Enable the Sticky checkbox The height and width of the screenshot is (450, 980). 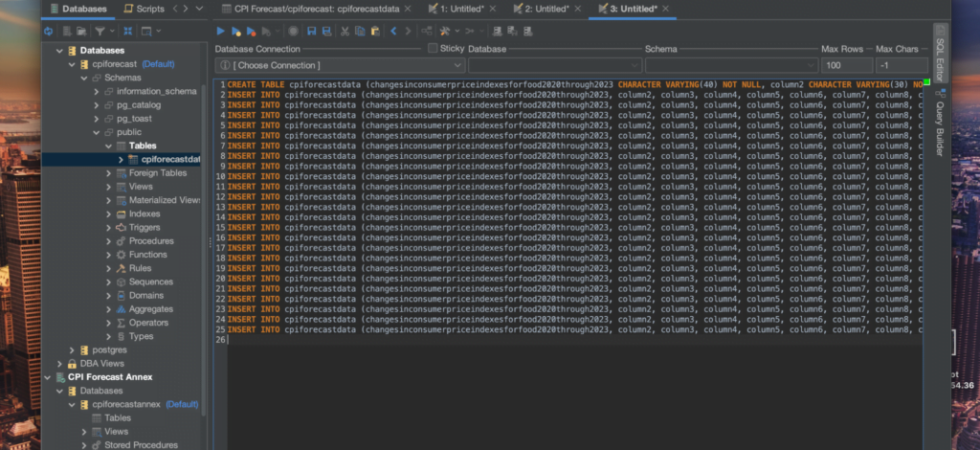(x=432, y=48)
